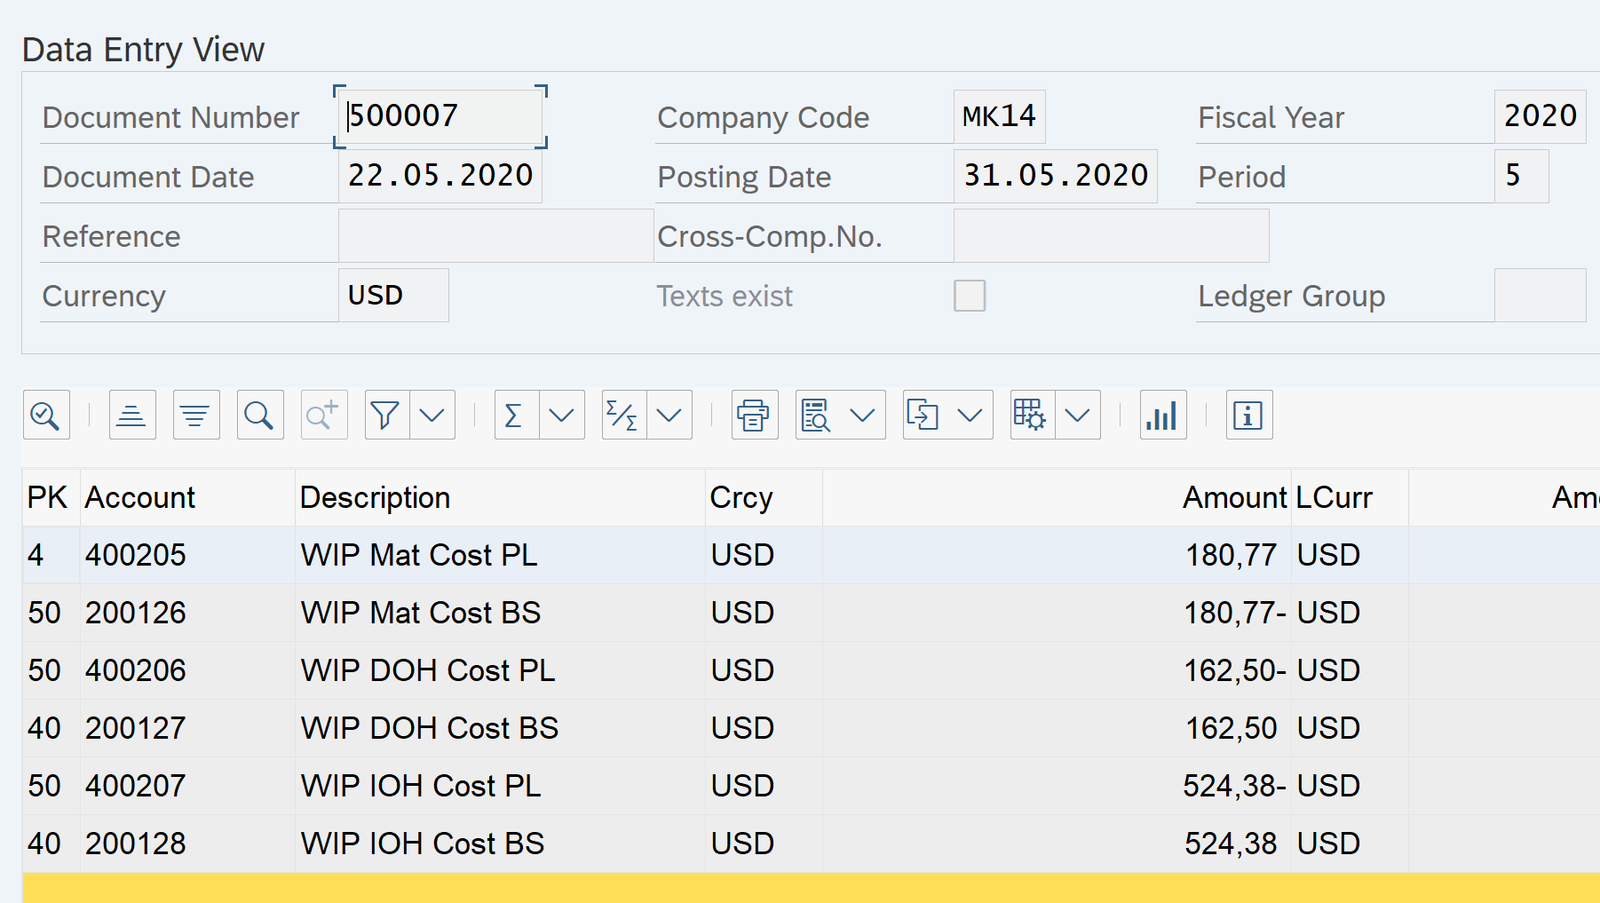The width and height of the screenshot is (1600, 903).
Task: Click the Amount column header
Action: 1234,497
